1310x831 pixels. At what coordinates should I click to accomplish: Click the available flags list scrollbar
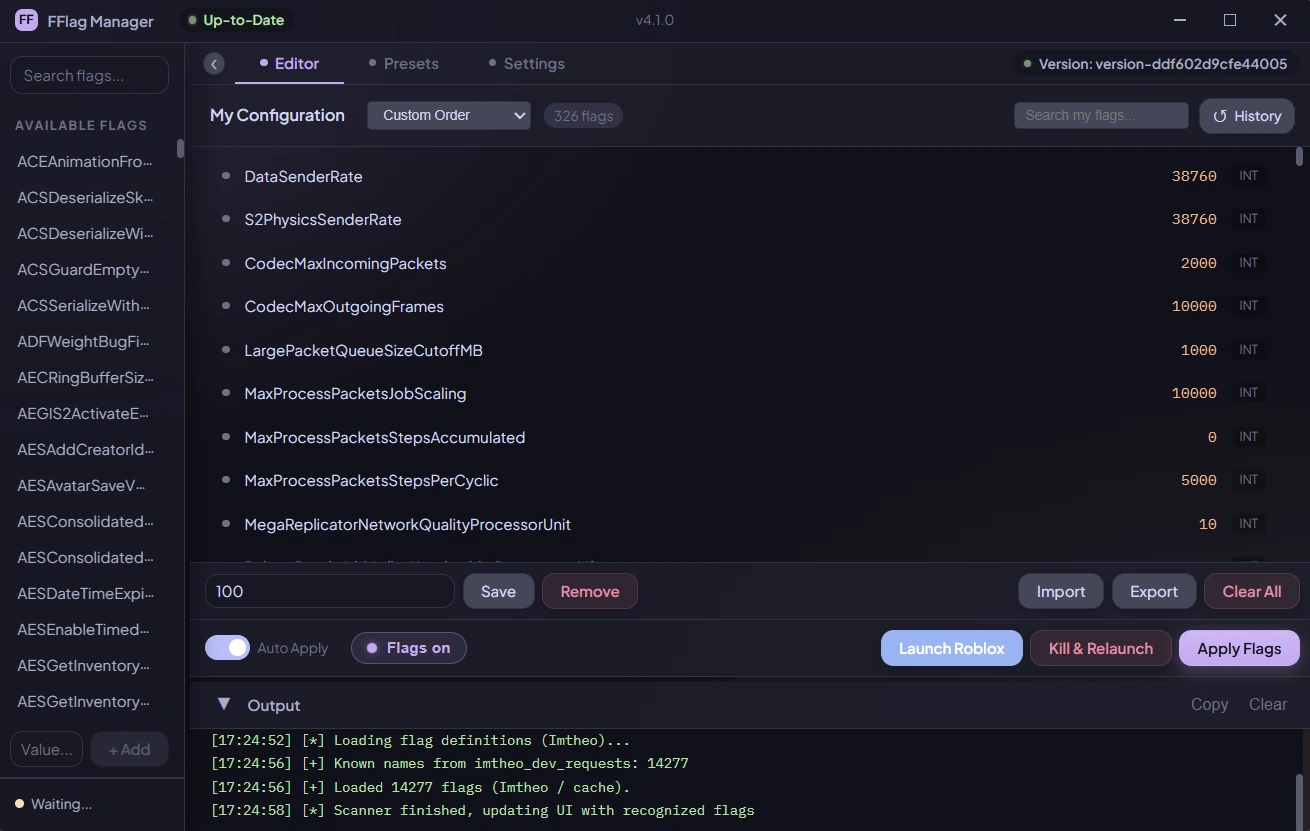click(181, 148)
